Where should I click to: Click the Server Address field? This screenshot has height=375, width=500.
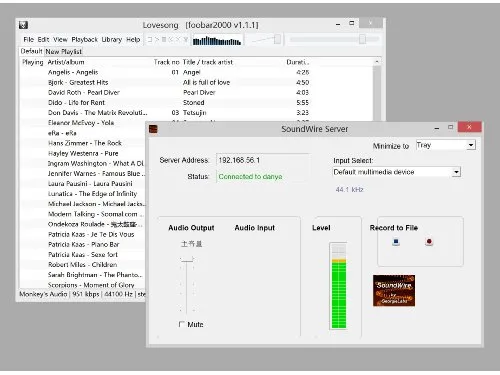(263, 160)
